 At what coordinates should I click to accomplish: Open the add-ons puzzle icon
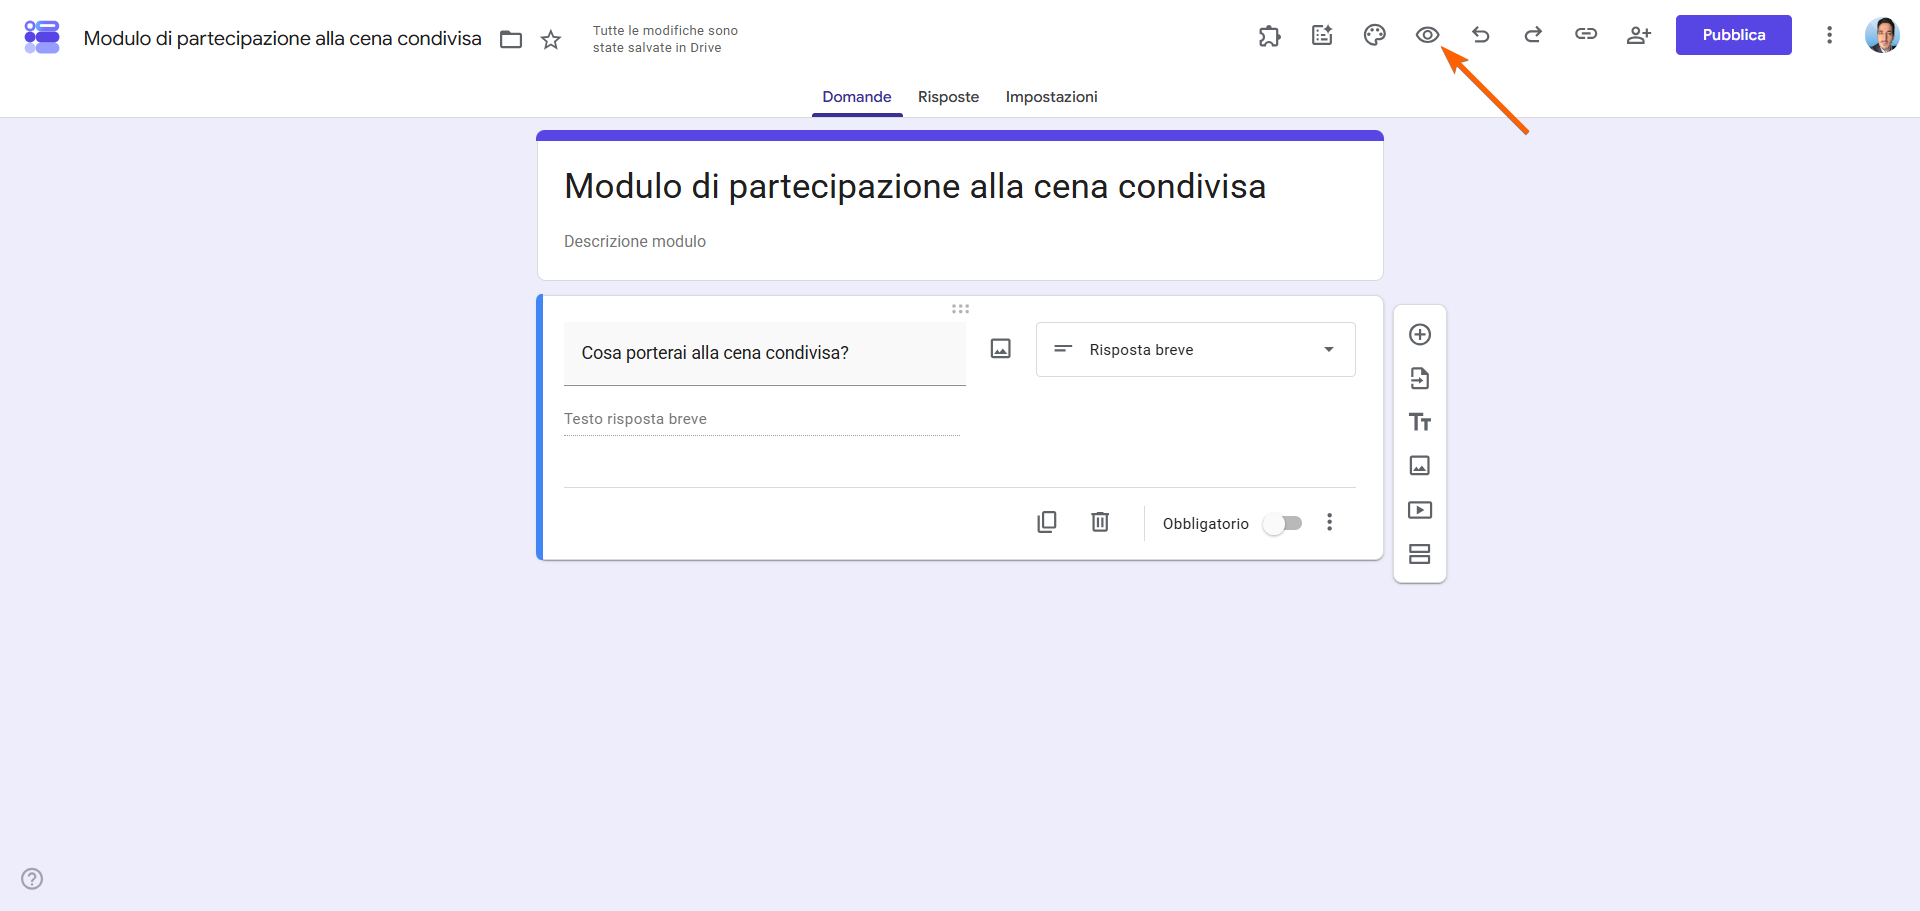point(1269,35)
